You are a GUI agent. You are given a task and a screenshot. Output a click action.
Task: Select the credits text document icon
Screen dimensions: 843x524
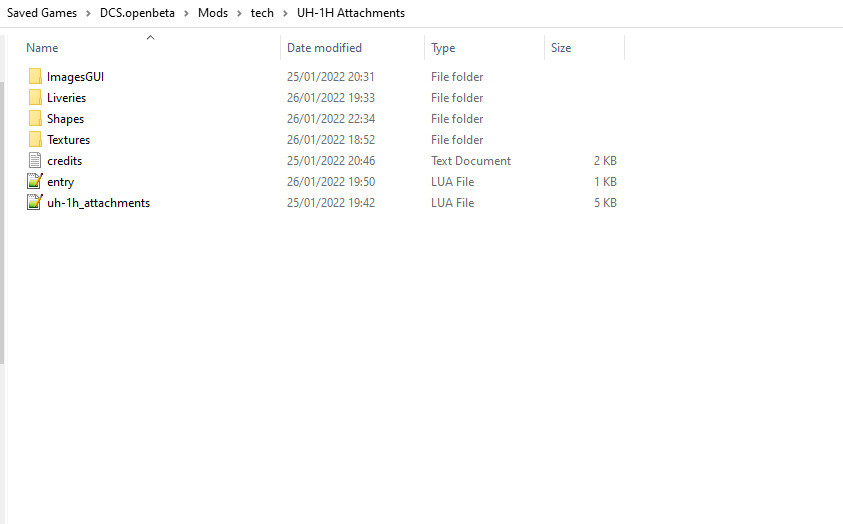point(35,161)
